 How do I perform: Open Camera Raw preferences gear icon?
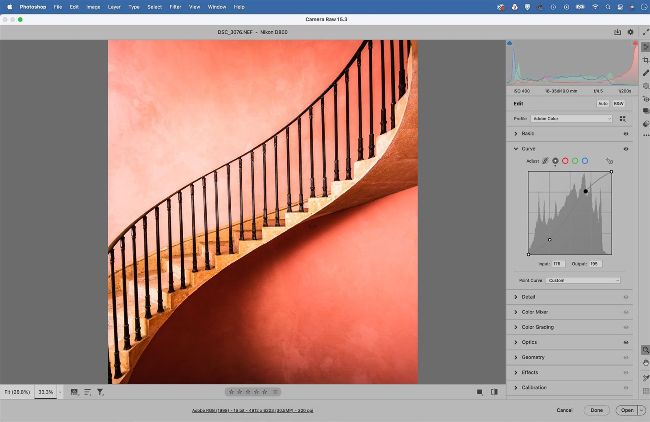[x=630, y=32]
